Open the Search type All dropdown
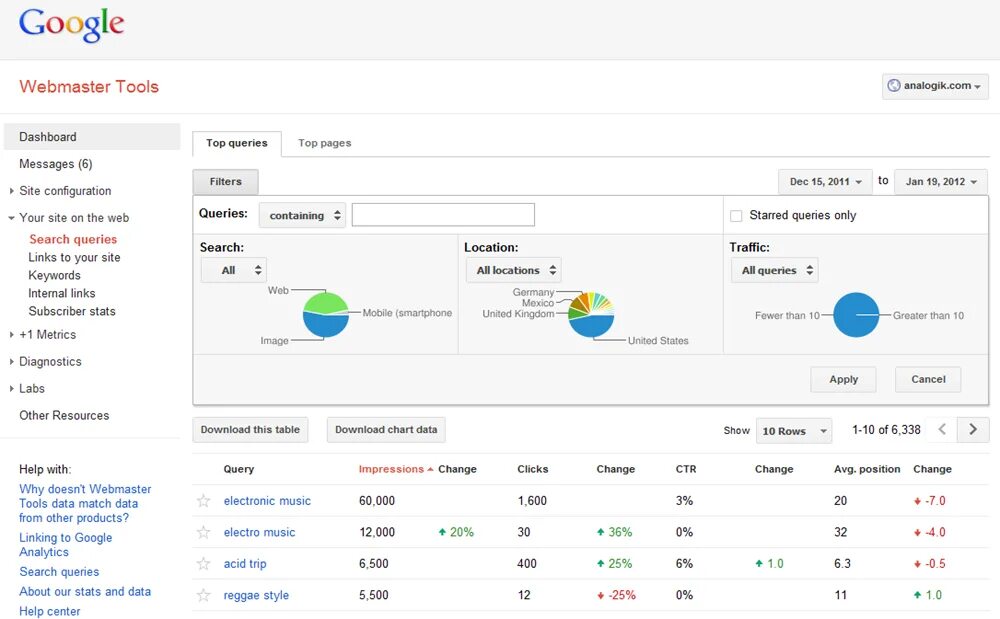This screenshot has width=1000, height=619. click(234, 270)
